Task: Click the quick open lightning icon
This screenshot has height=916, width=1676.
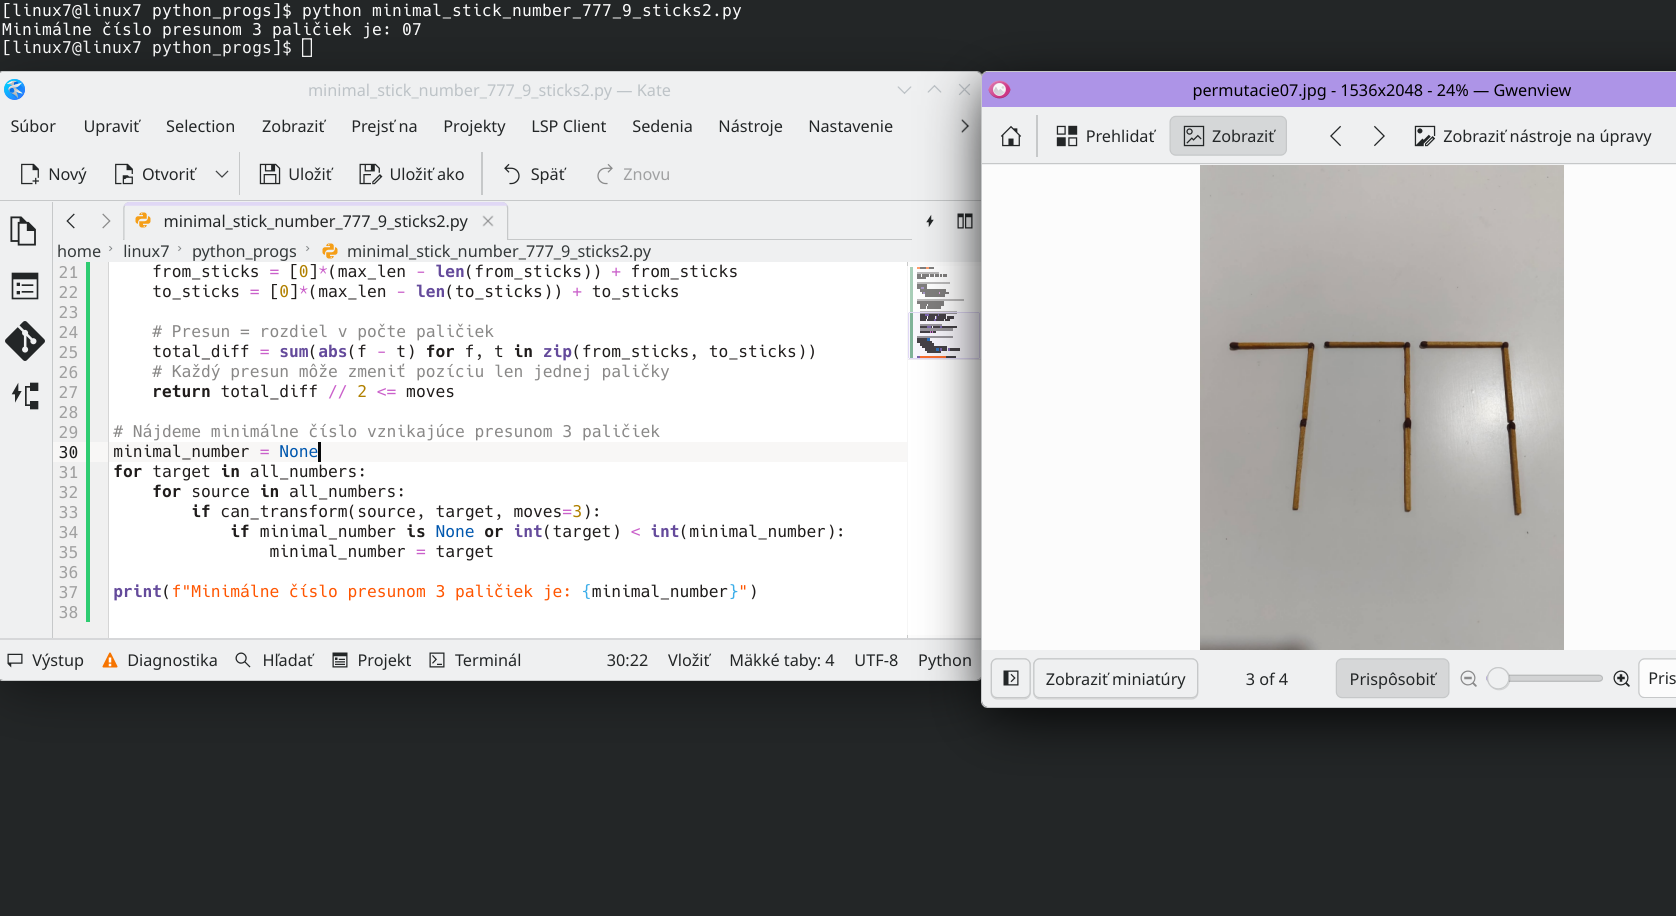Action: pos(930,221)
